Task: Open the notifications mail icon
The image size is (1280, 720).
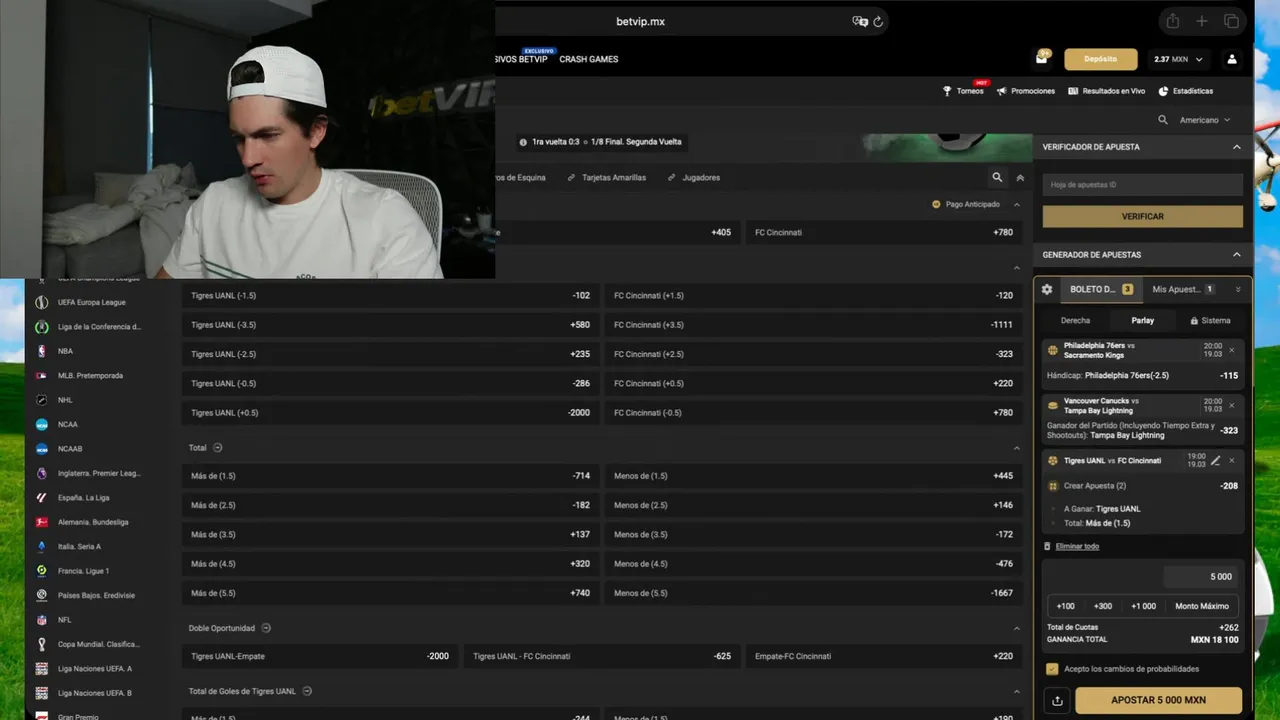Action: tap(1042, 59)
